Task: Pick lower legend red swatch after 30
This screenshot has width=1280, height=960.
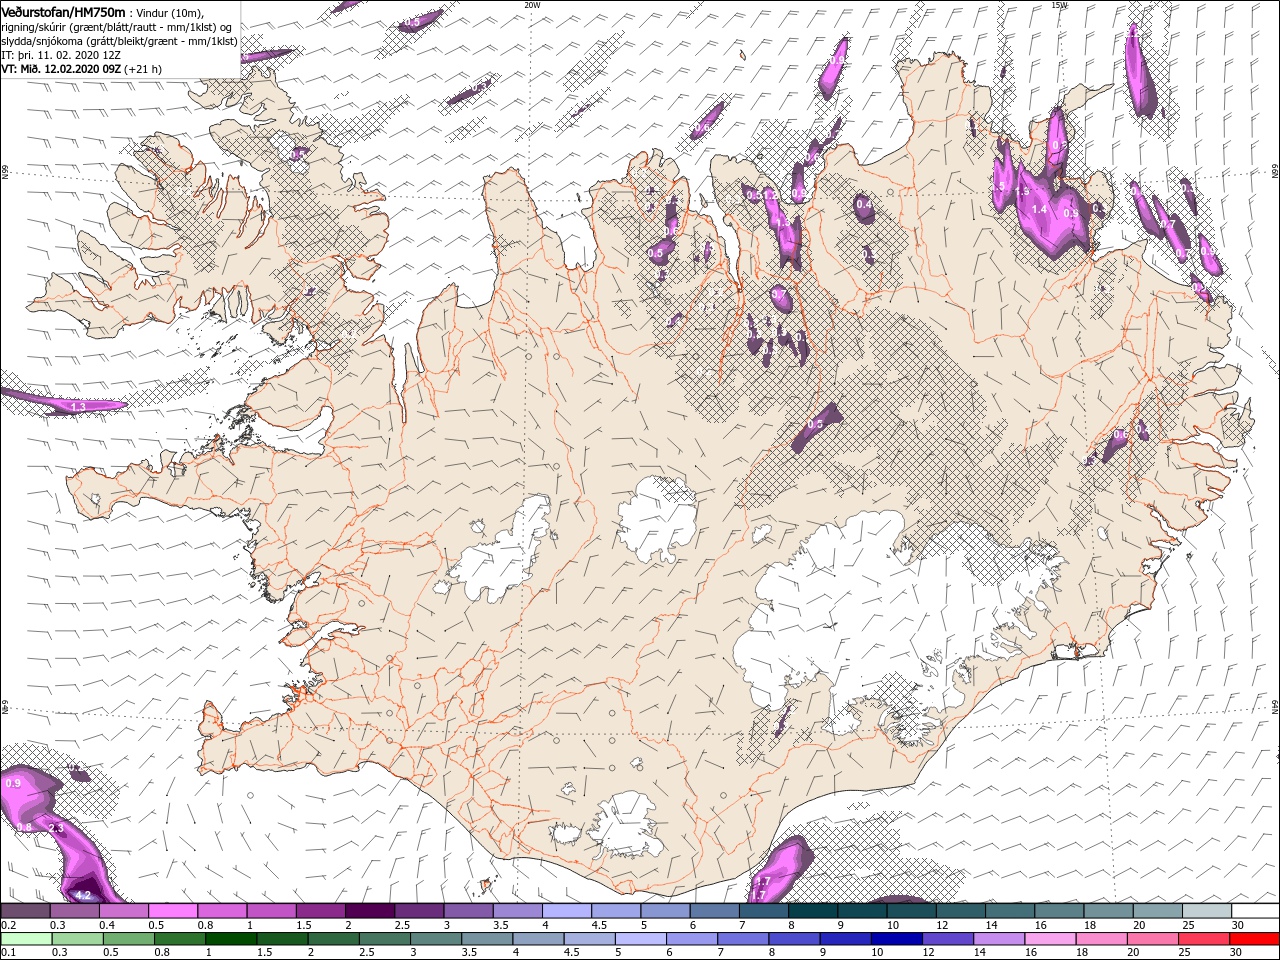Action: click(1255, 939)
